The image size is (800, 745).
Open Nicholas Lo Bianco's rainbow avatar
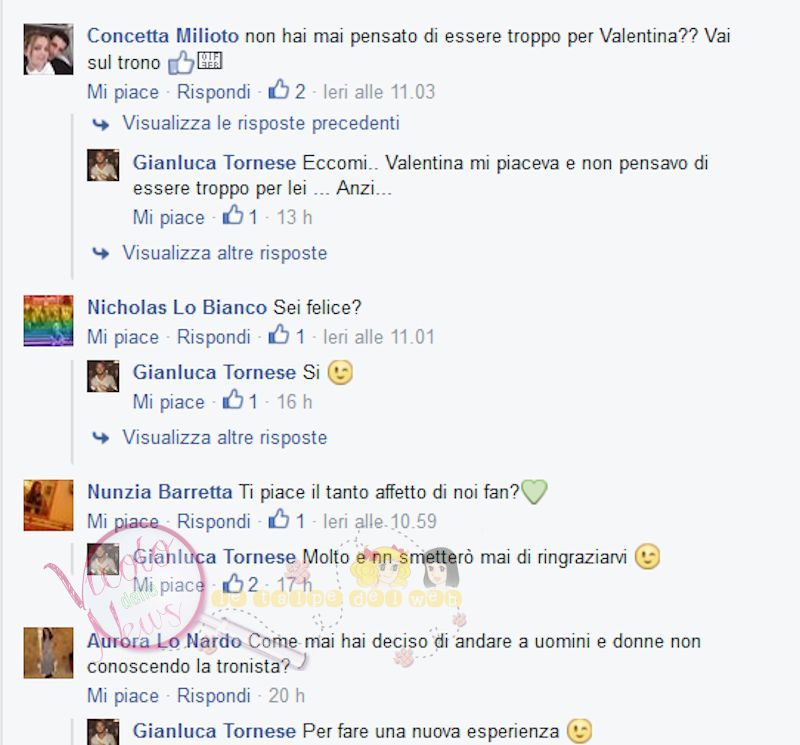[x=48, y=320]
